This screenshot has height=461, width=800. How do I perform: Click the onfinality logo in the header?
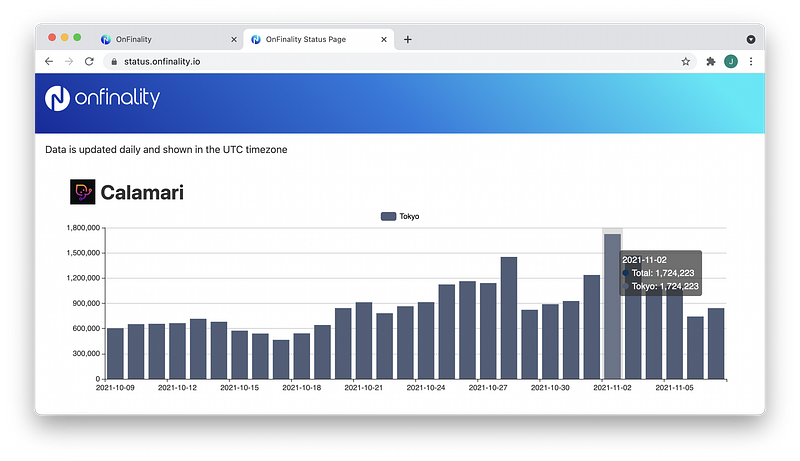103,98
